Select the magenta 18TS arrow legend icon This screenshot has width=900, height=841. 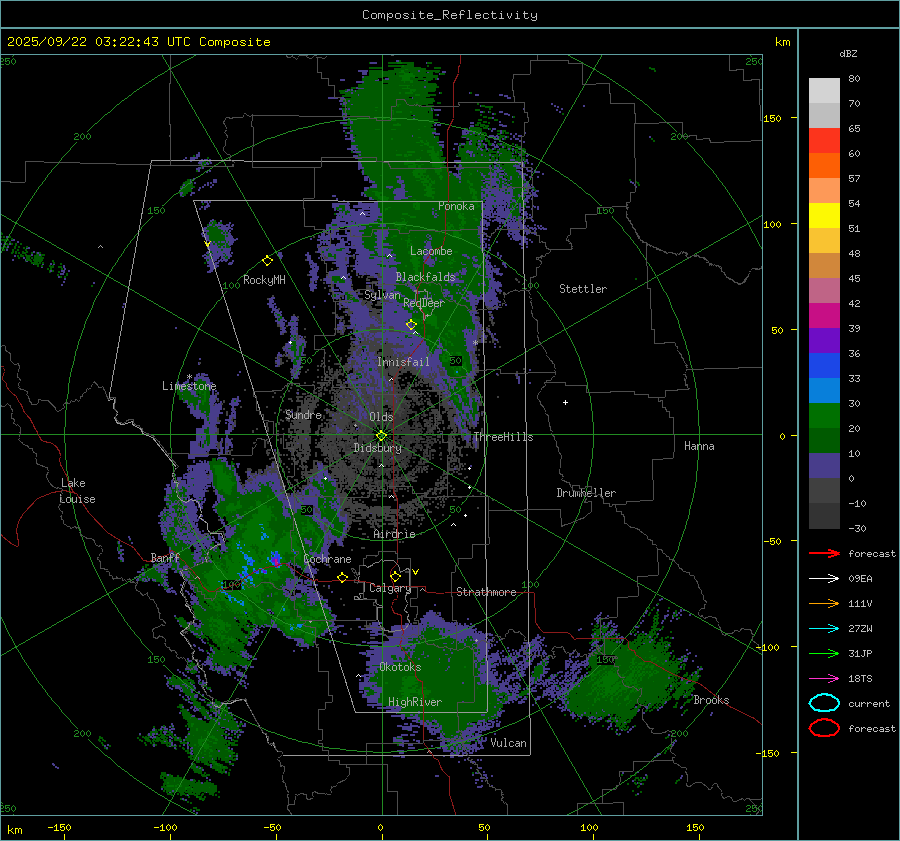823,678
